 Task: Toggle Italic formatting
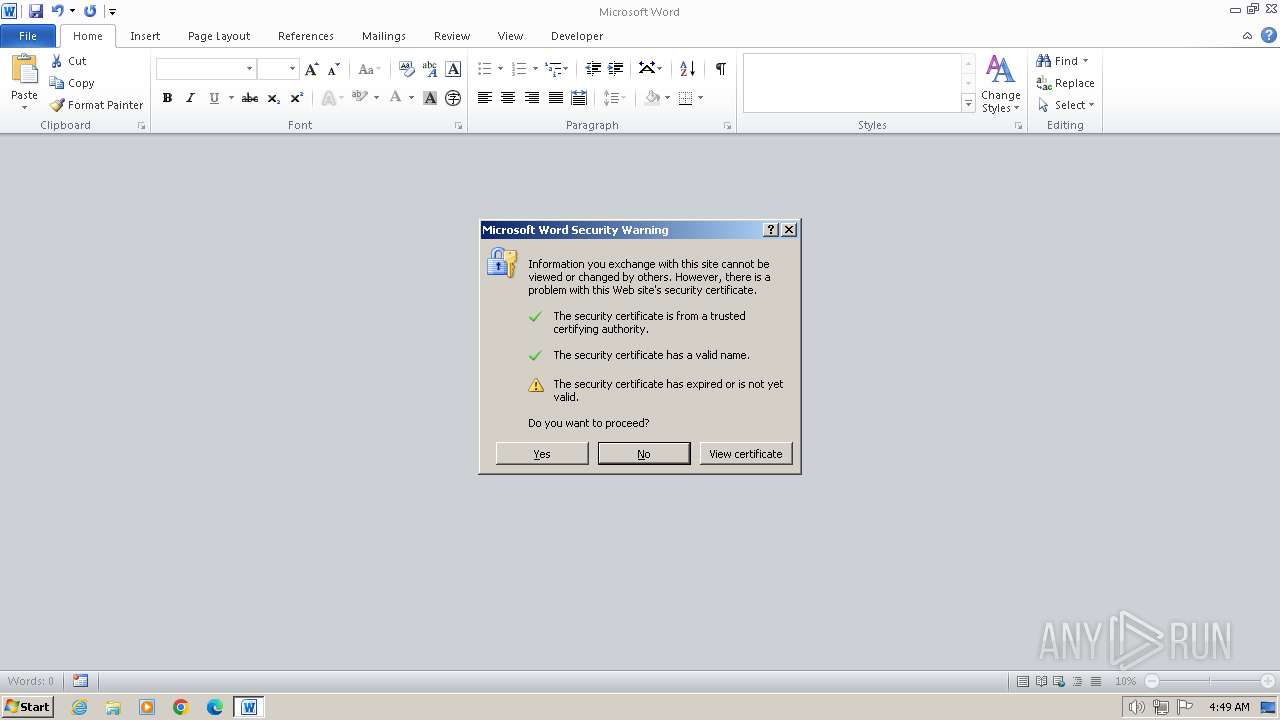pyautogui.click(x=190, y=98)
